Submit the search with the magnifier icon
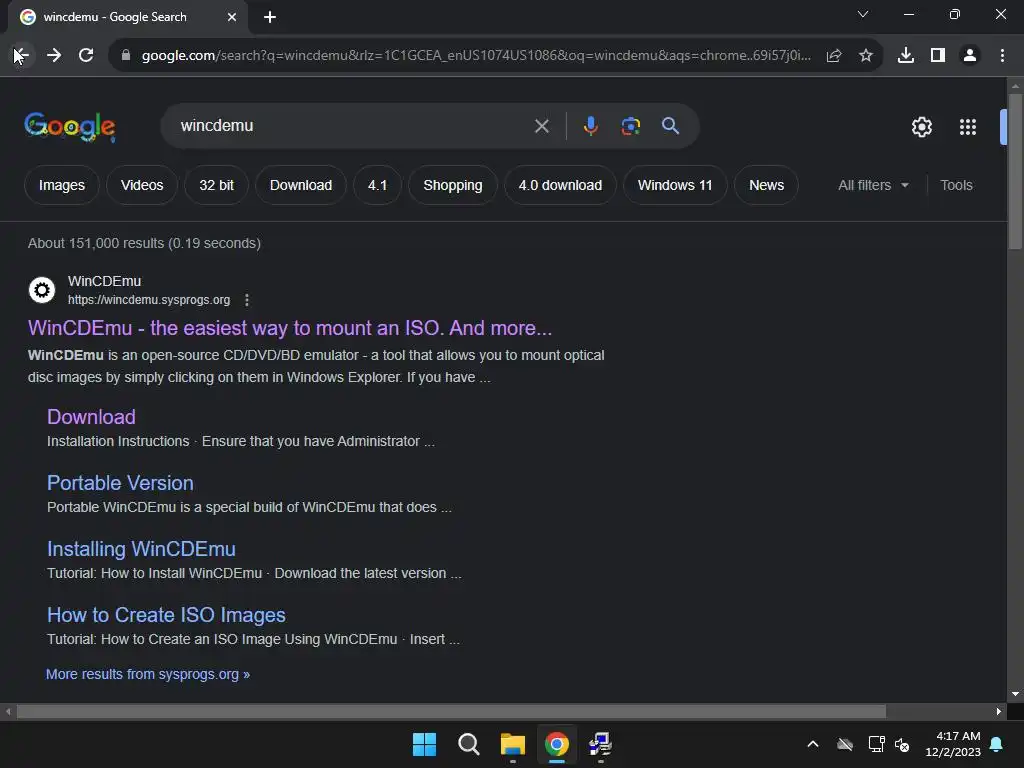 (671, 125)
